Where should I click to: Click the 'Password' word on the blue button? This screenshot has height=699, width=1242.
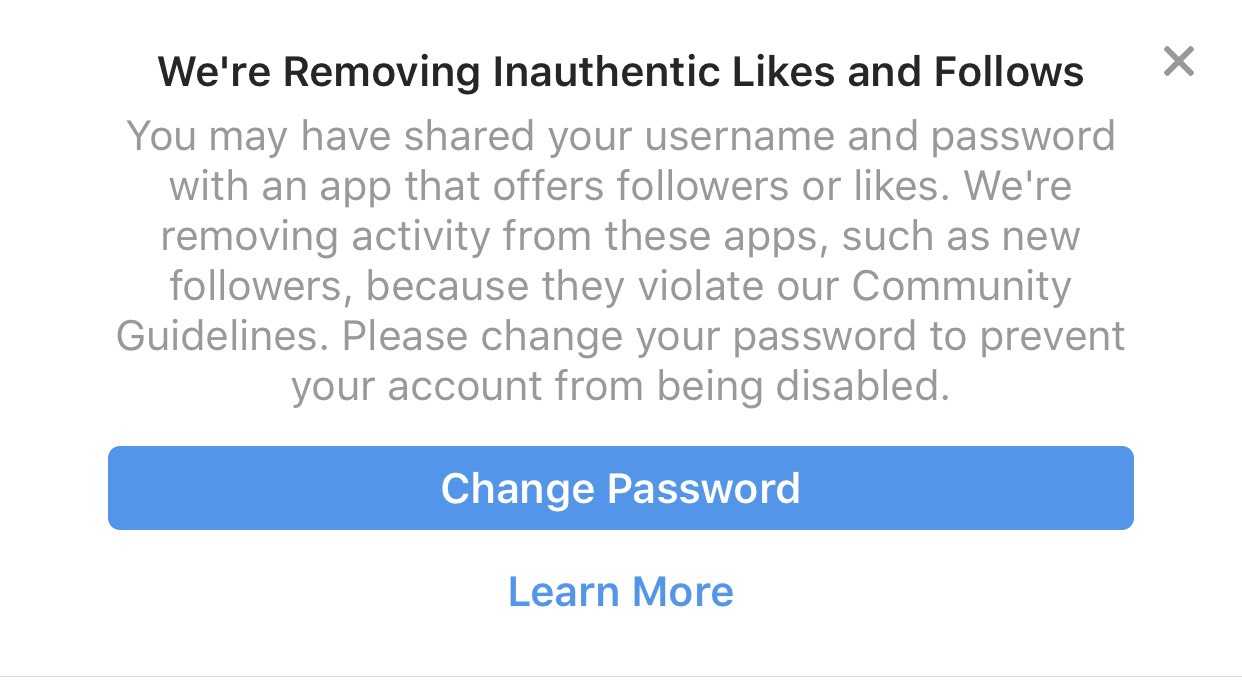[x=704, y=488]
